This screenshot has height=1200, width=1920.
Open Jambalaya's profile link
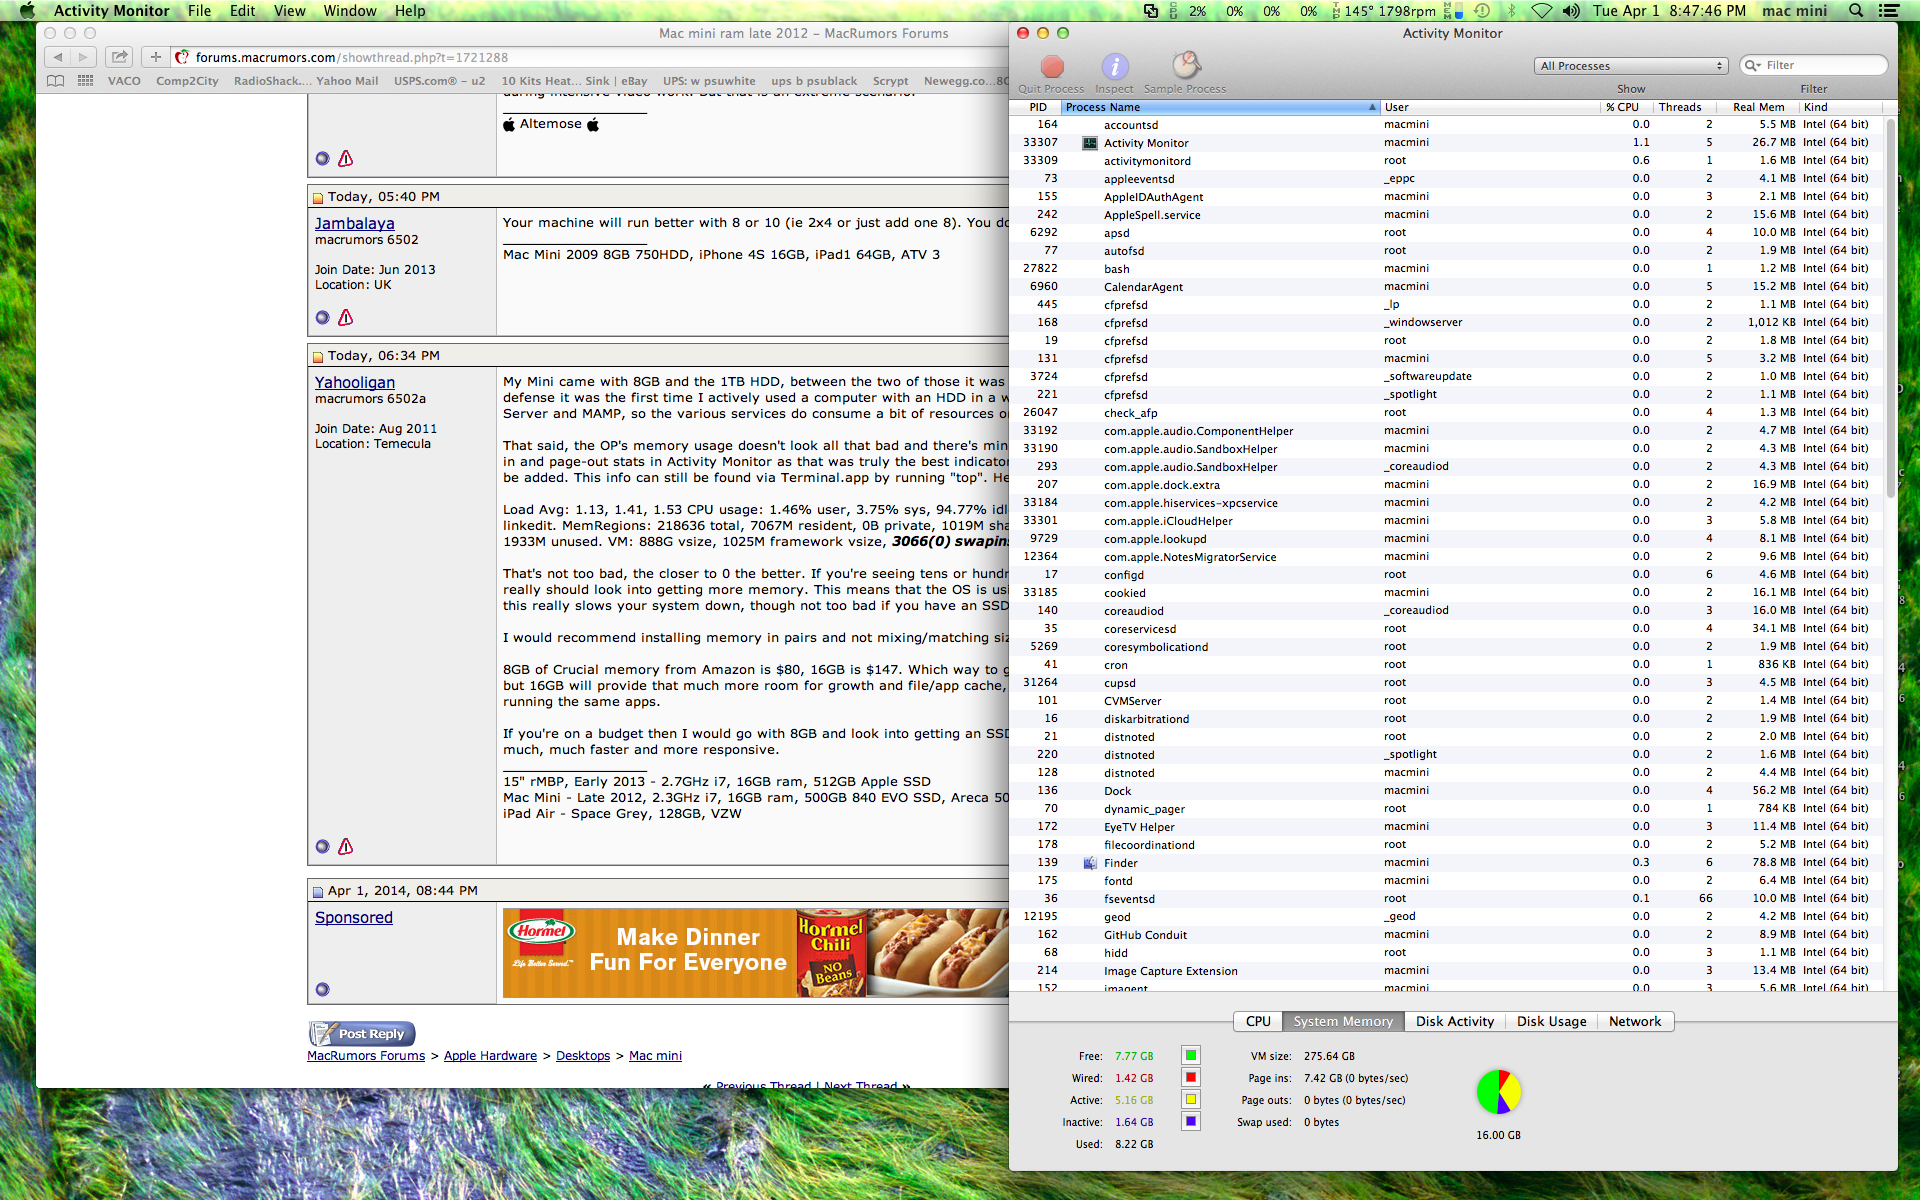(355, 224)
